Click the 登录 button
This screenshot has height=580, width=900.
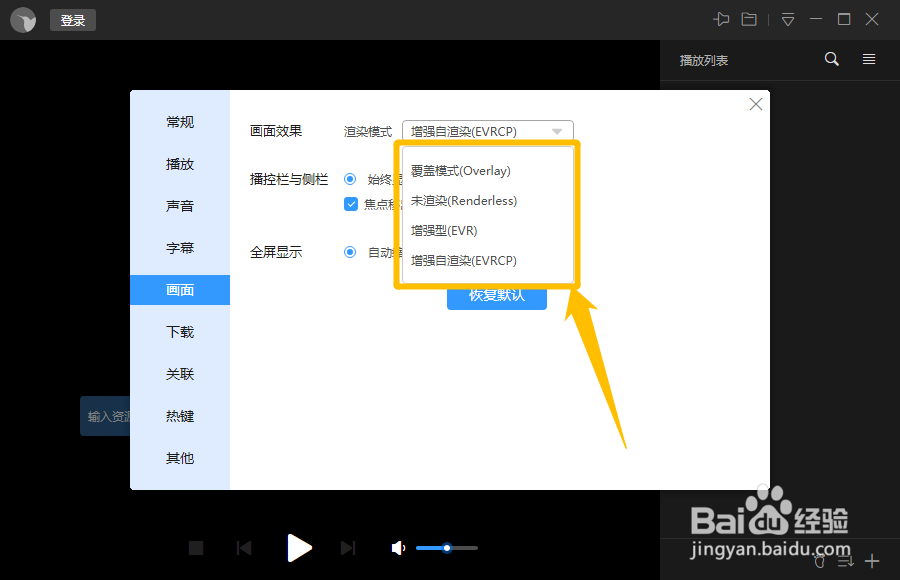coord(72,19)
